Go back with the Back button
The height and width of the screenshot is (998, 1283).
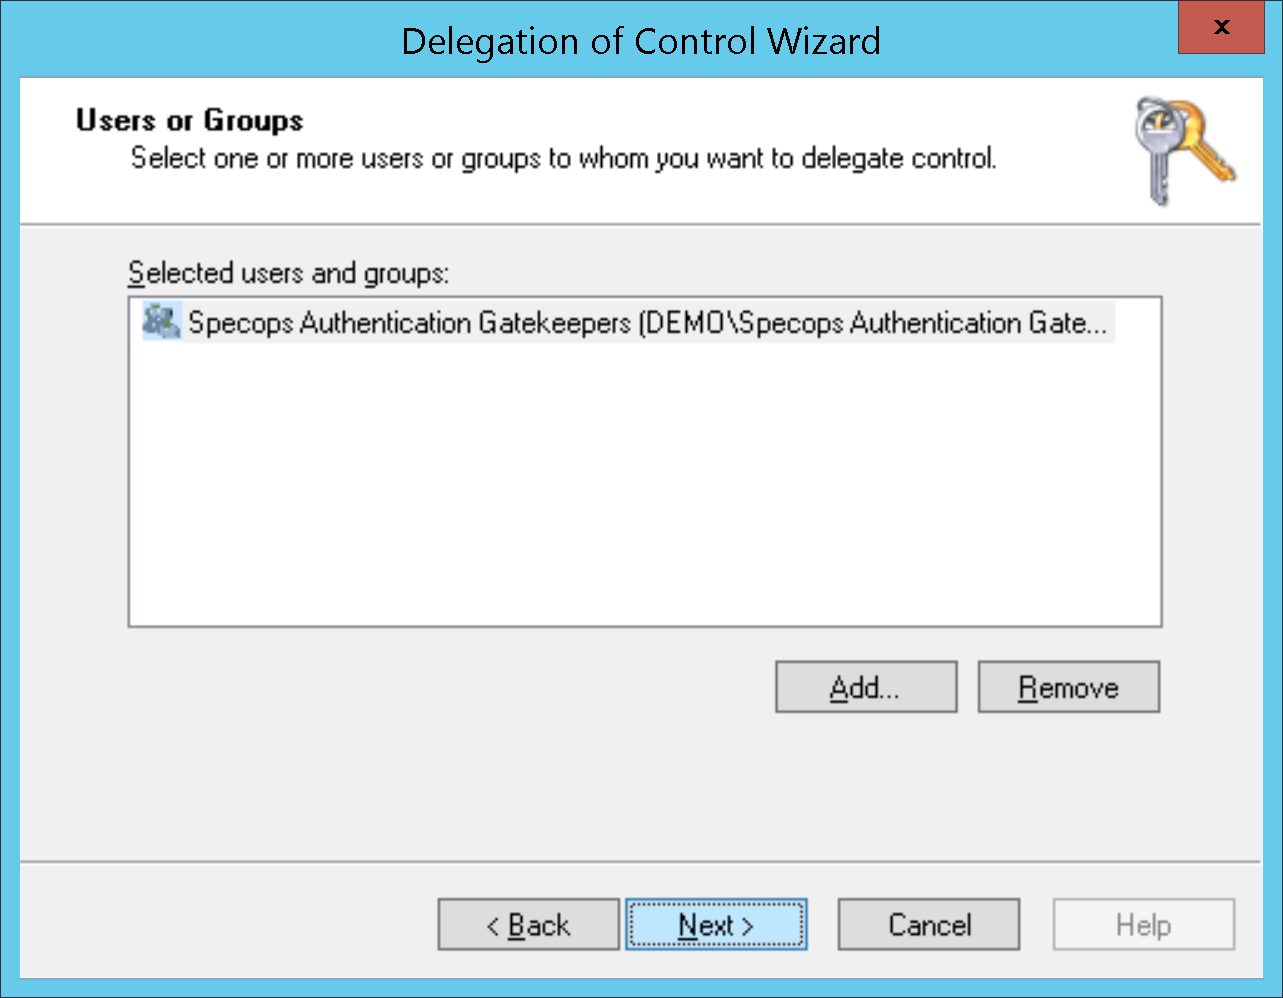(528, 925)
